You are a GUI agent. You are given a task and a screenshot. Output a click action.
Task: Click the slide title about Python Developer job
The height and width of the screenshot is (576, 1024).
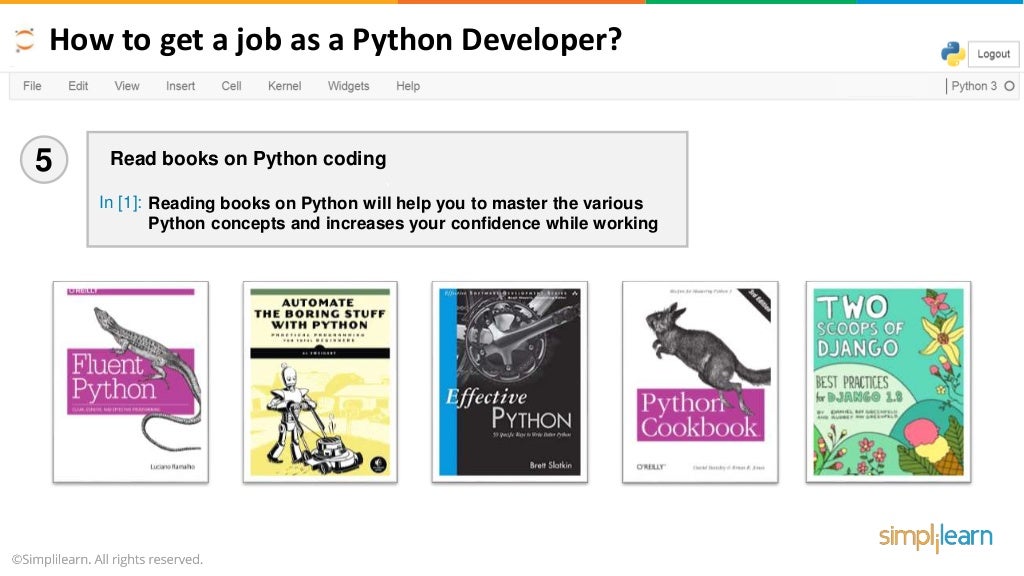click(x=336, y=40)
